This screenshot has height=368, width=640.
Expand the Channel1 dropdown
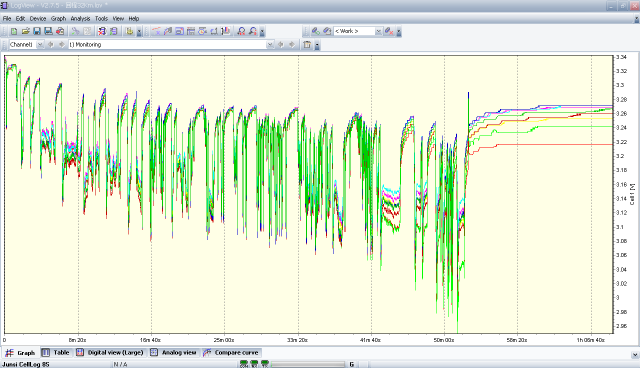click(x=40, y=44)
